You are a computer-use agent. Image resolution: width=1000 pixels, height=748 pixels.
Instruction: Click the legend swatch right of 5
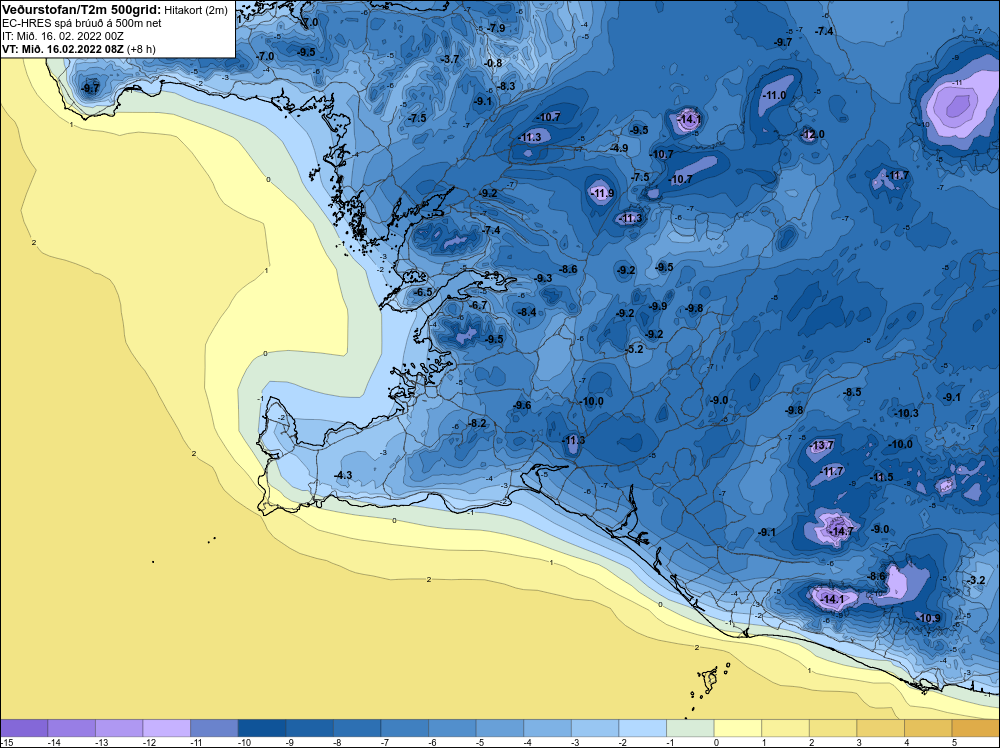976,728
